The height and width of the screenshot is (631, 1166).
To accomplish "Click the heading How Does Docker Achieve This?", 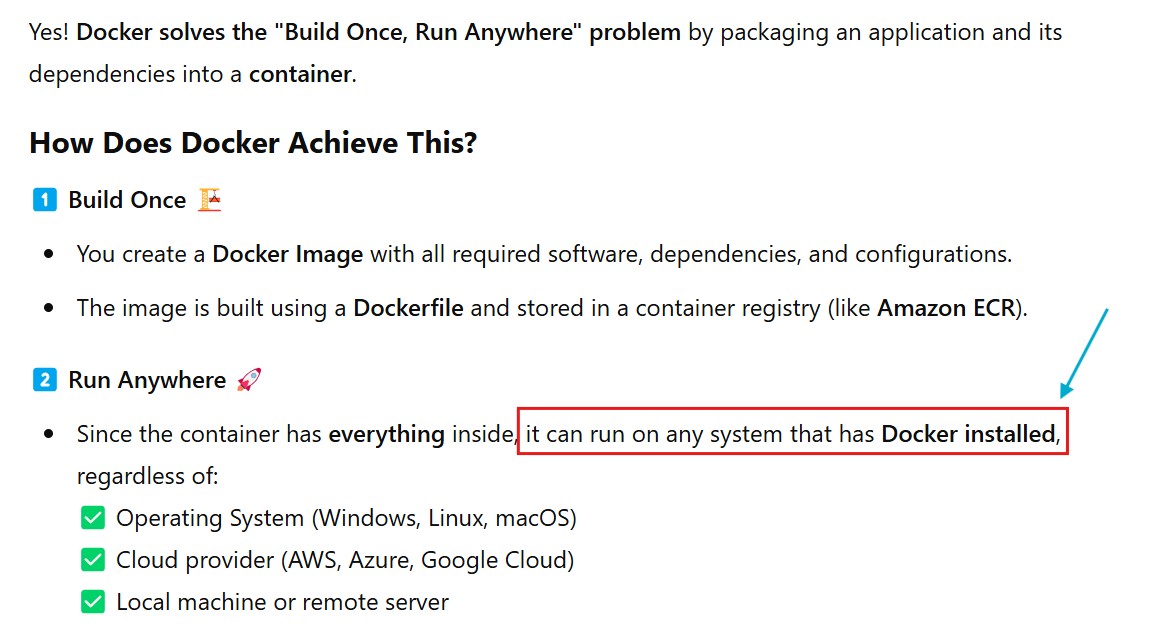I will coord(253,143).
